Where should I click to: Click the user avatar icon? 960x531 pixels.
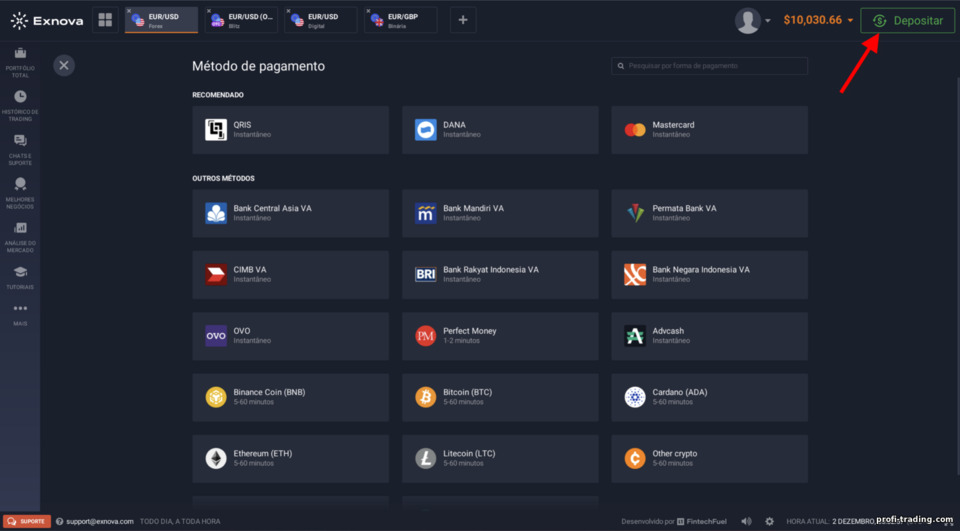748,21
